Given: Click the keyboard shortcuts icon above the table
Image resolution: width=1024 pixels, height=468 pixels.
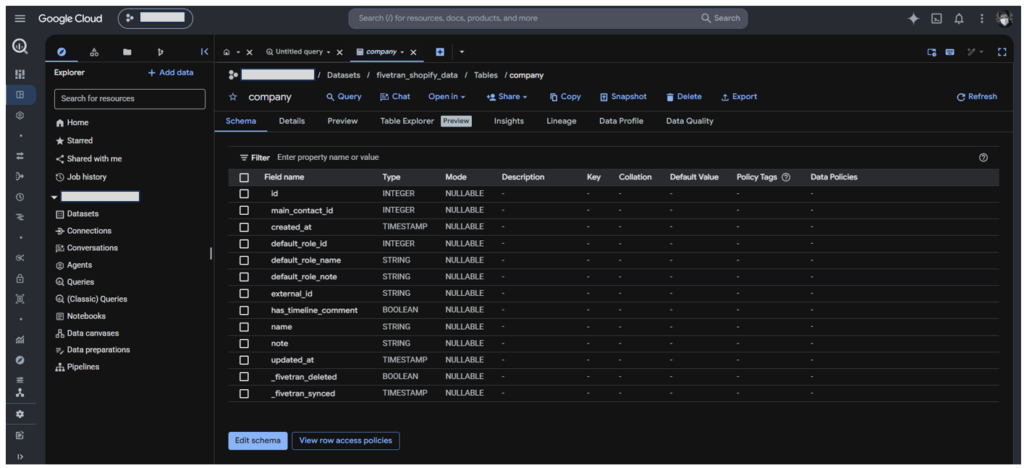Looking at the screenshot, I should point(950,52).
